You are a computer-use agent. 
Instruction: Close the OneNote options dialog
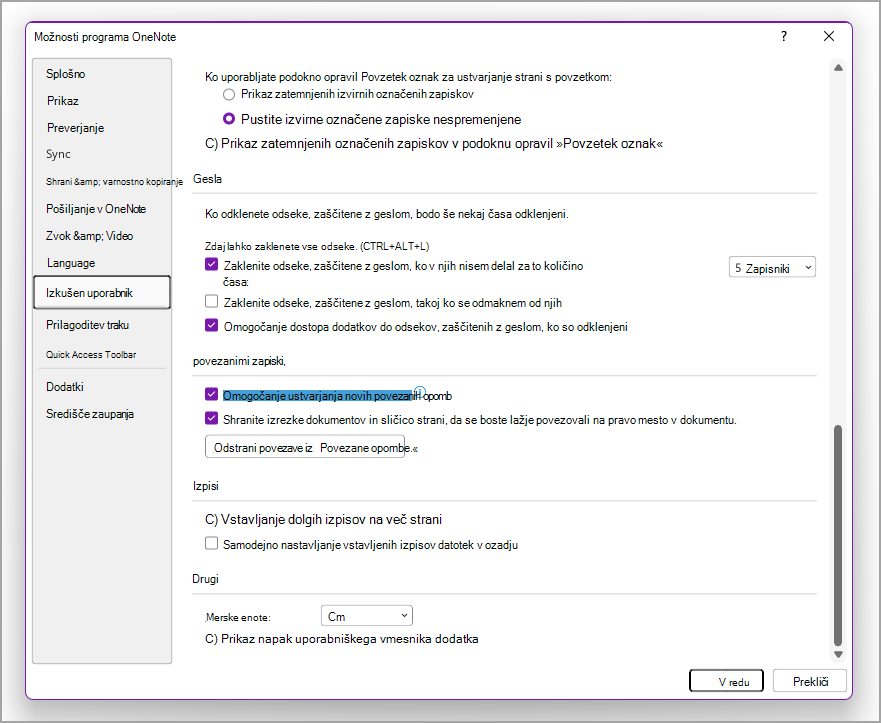tap(828, 37)
